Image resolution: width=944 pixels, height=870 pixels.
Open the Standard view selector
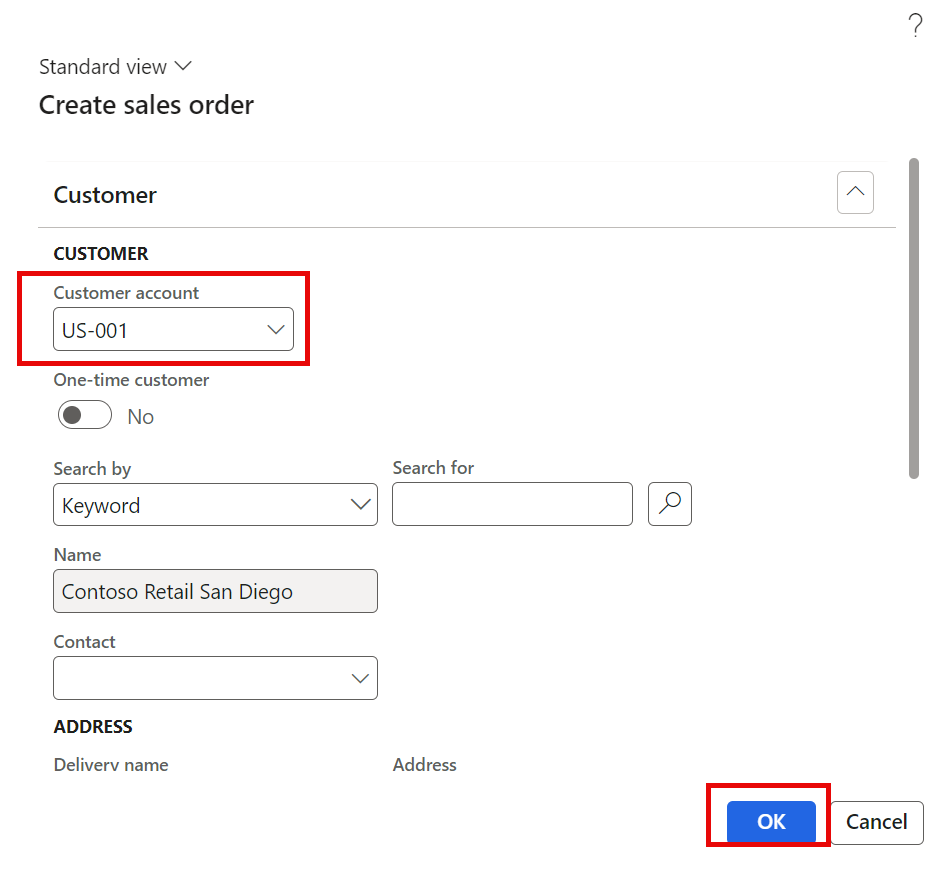(115, 66)
